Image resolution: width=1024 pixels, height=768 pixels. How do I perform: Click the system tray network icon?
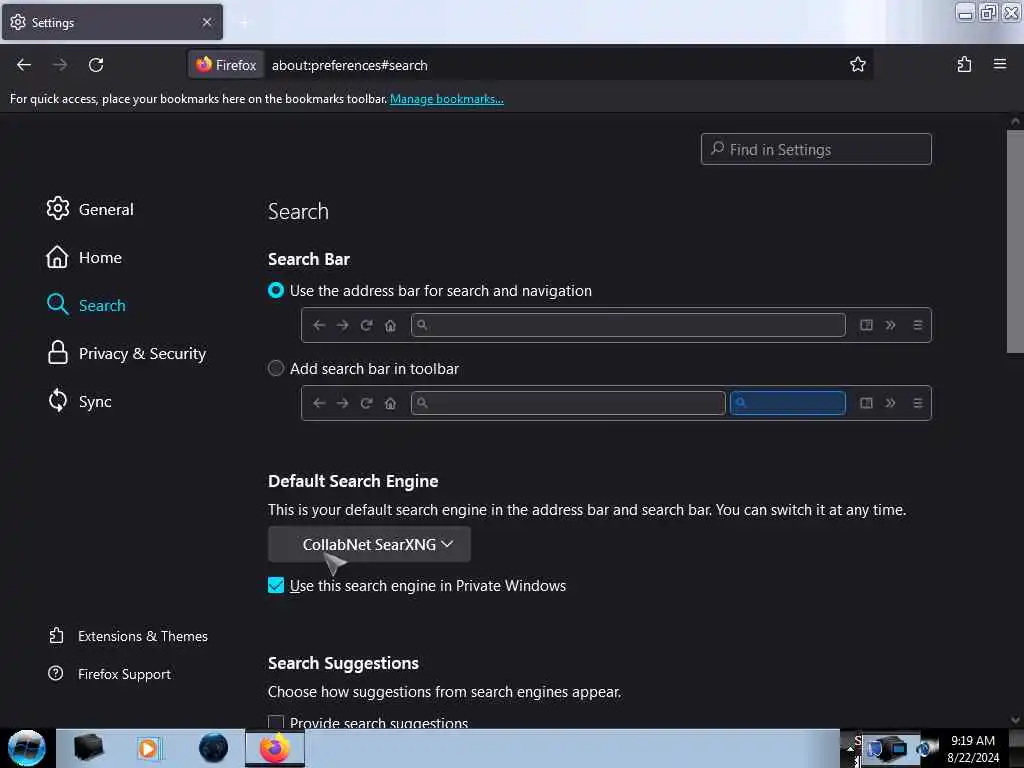pyautogui.click(x=891, y=748)
